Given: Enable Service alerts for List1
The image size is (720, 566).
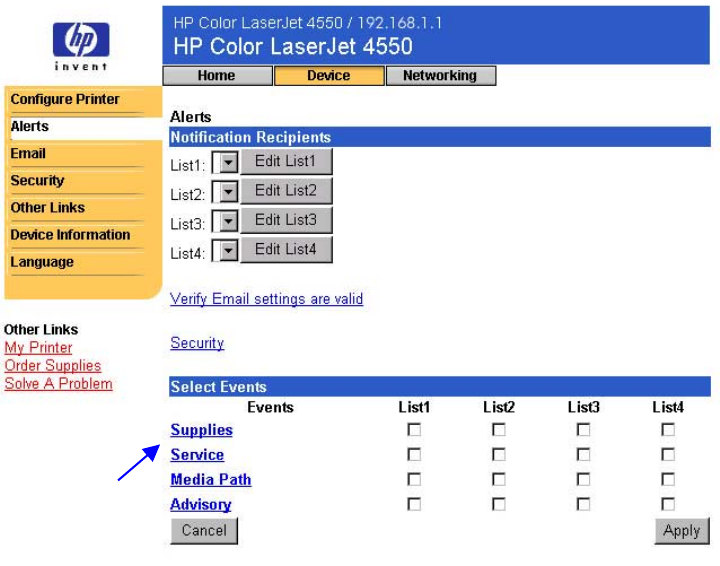Looking at the screenshot, I should click(414, 454).
